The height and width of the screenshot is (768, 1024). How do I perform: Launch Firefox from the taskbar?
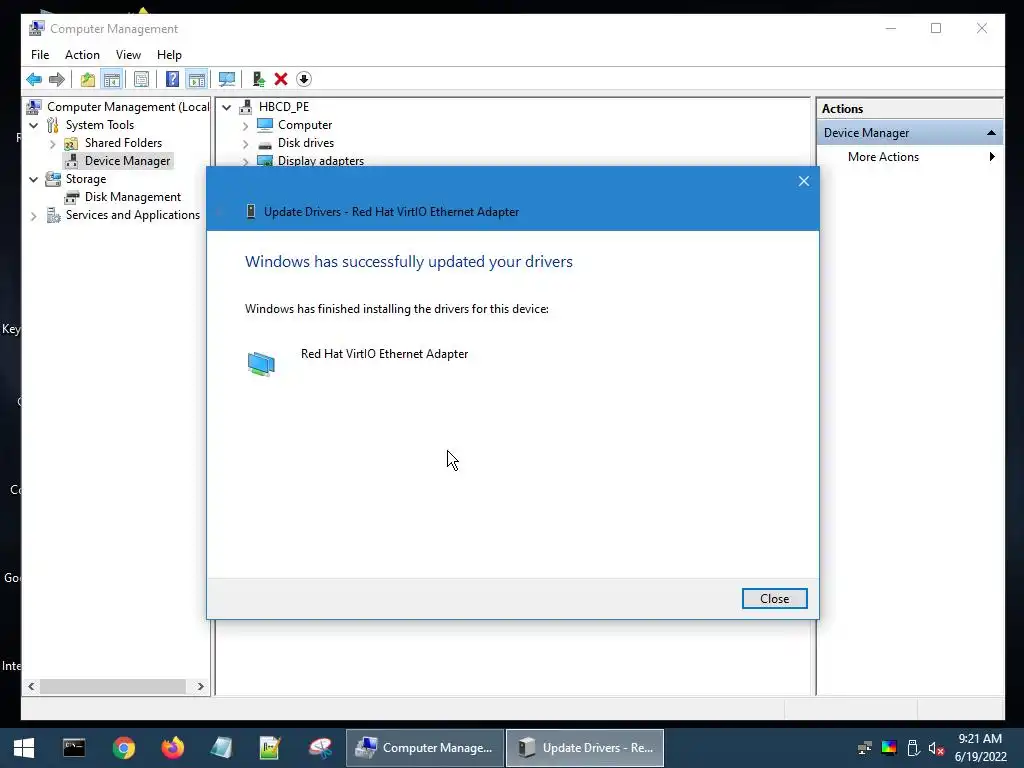pyautogui.click(x=173, y=748)
